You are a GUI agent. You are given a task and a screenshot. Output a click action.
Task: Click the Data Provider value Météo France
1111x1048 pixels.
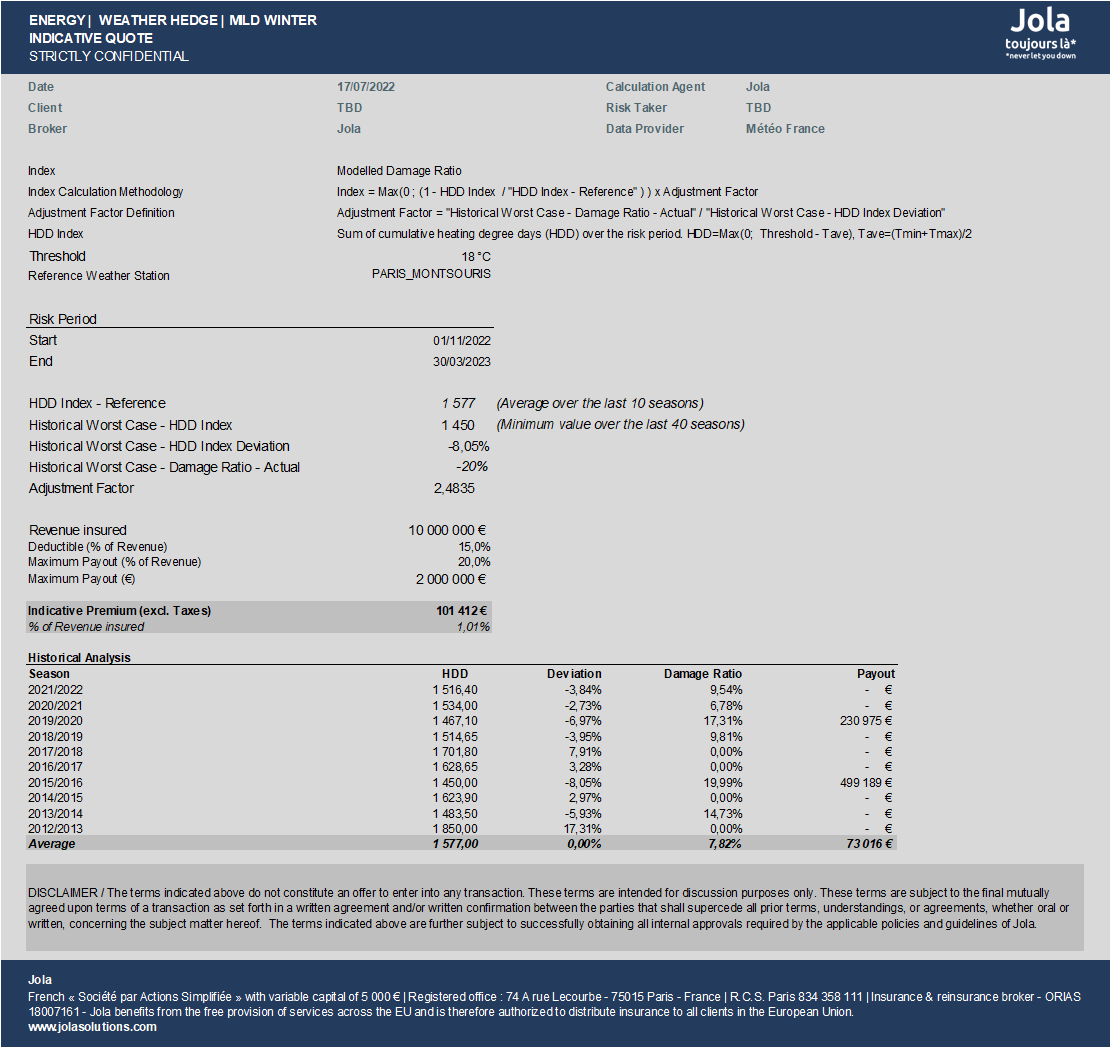pyautogui.click(x=785, y=128)
